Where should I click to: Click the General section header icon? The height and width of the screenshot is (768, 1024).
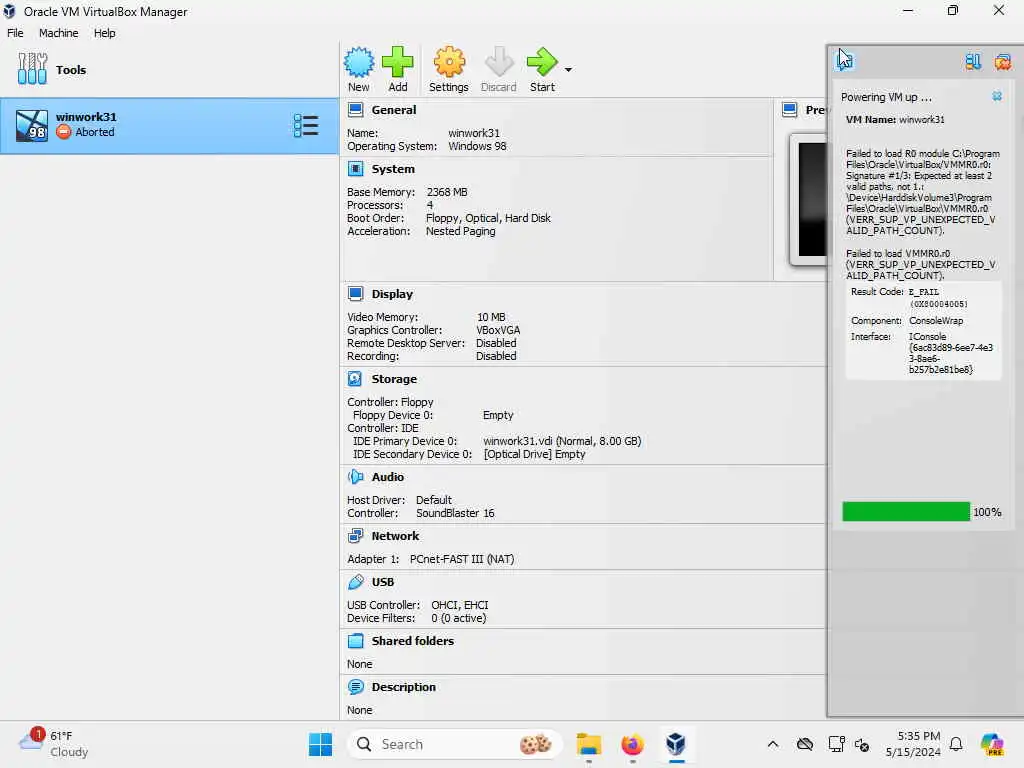[x=355, y=110]
